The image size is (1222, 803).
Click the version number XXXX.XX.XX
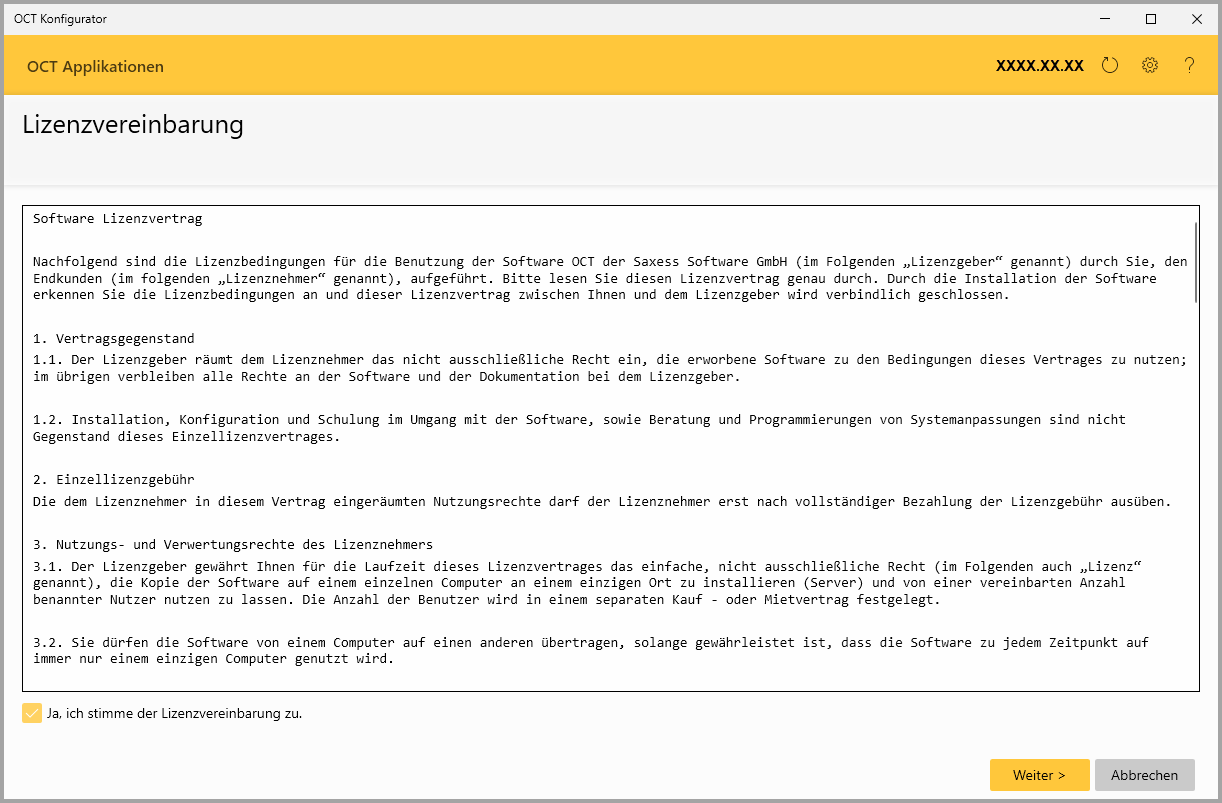click(1039, 67)
